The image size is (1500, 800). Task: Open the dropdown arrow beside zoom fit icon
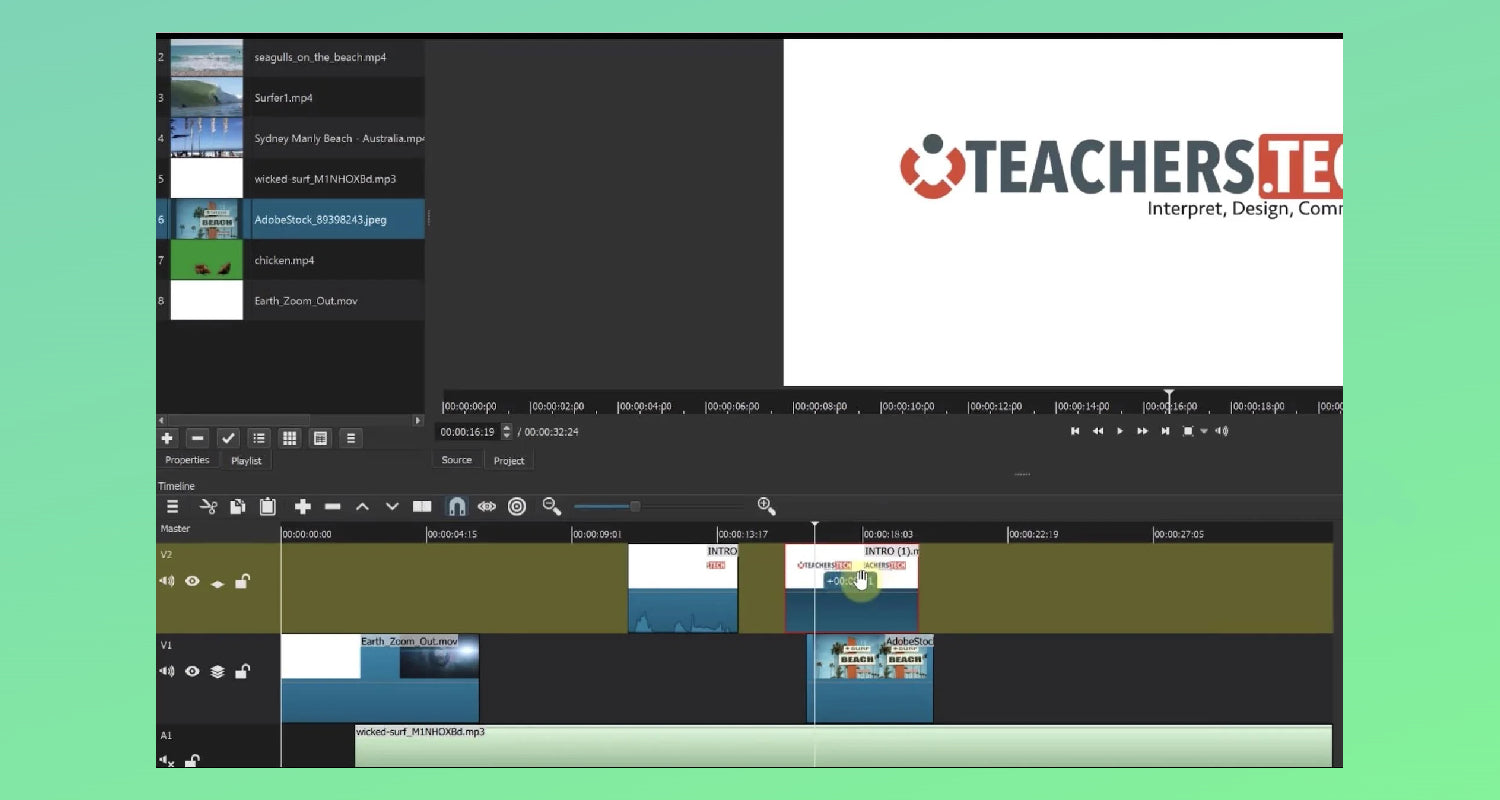tap(1204, 431)
